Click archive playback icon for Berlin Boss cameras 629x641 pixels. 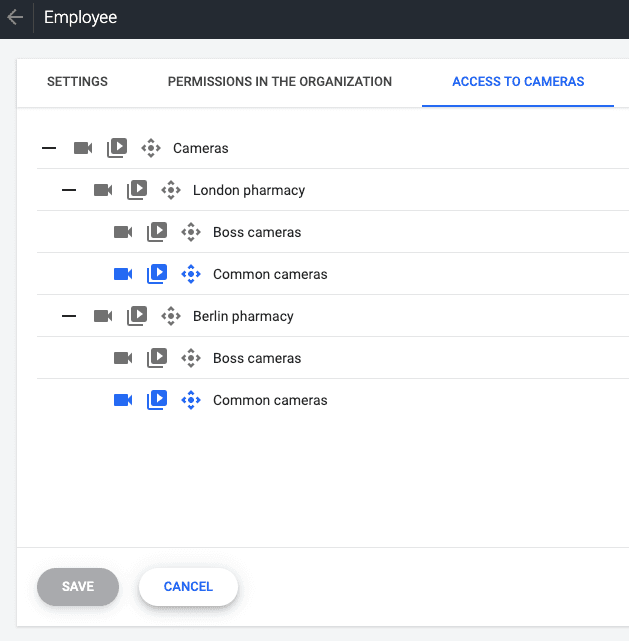157,358
